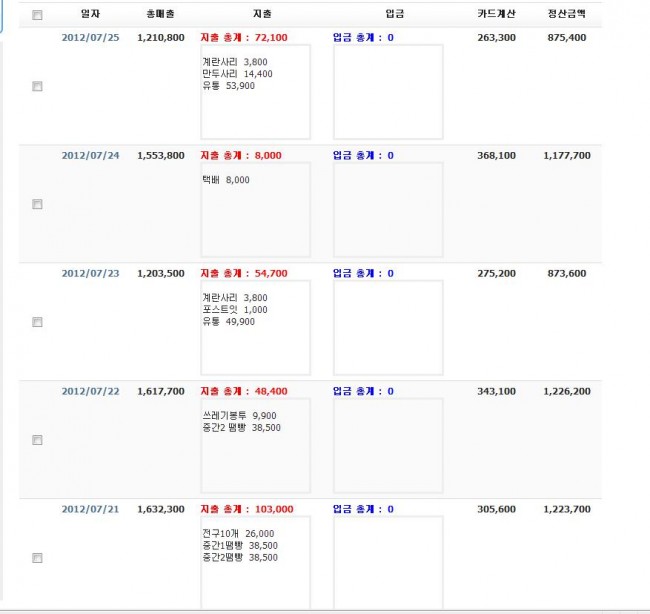This screenshot has width=650, height=614.
Task: Select the 2012/07/22 date link
Action: click(90, 391)
